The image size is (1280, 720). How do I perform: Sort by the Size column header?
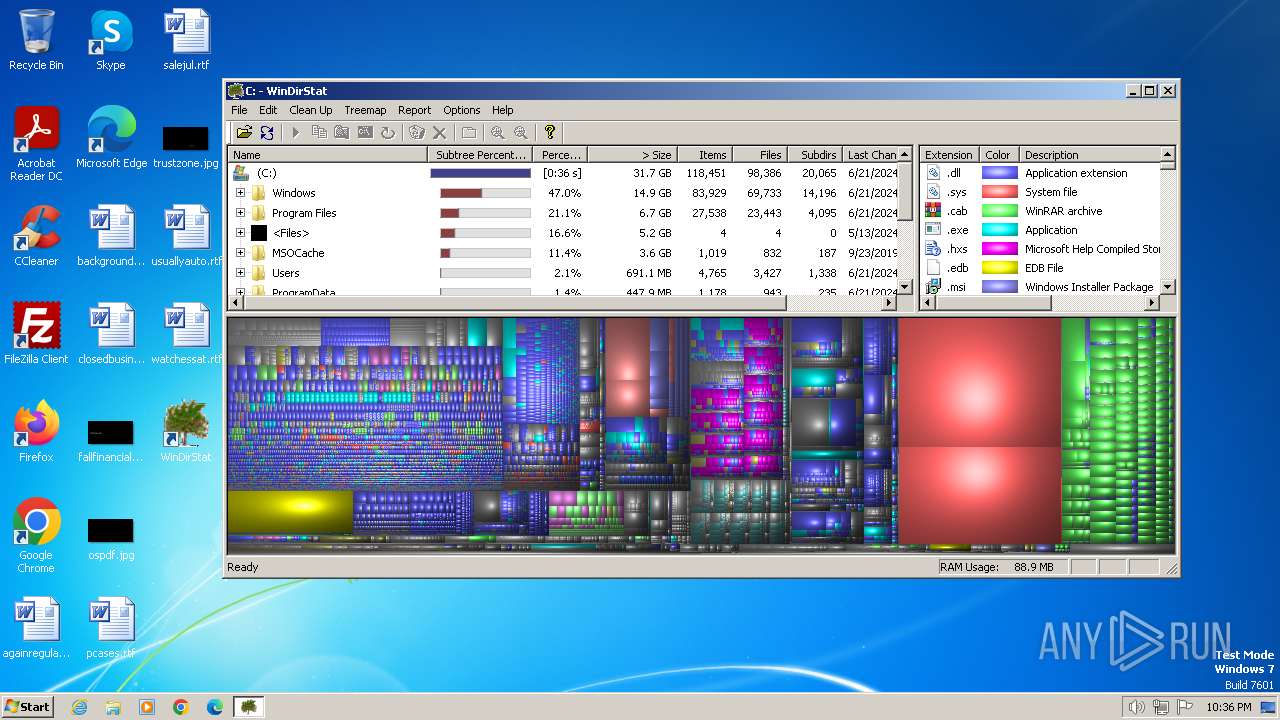tap(632, 155)
